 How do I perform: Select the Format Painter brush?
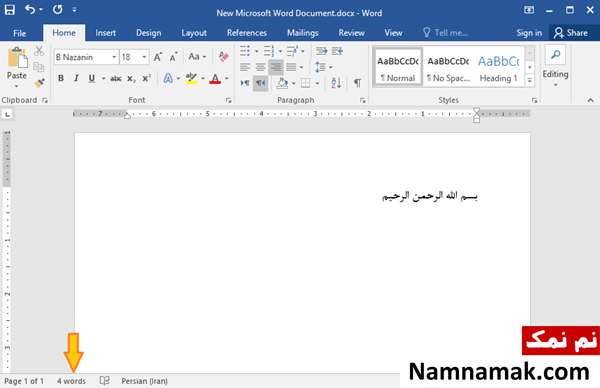tap(39, 83)
